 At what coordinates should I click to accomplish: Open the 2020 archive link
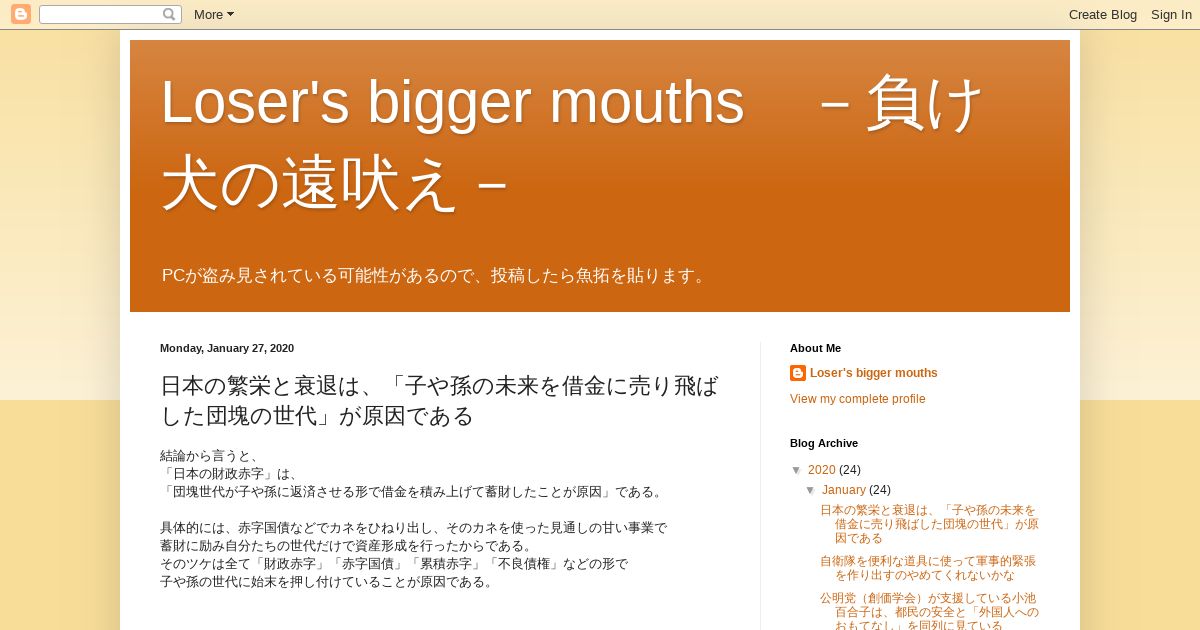(822, 470)
